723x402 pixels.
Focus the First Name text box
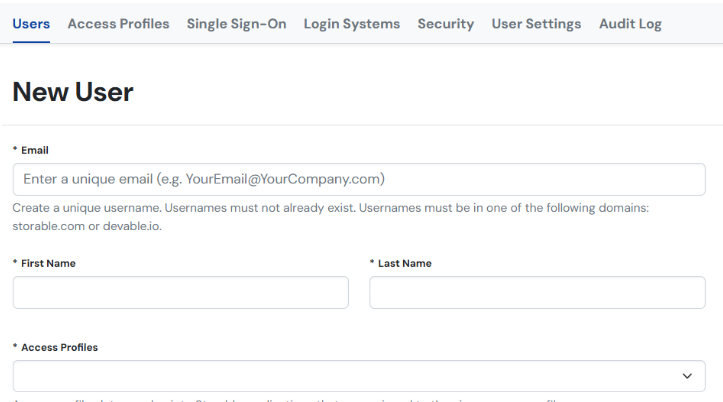pos(180,293)
